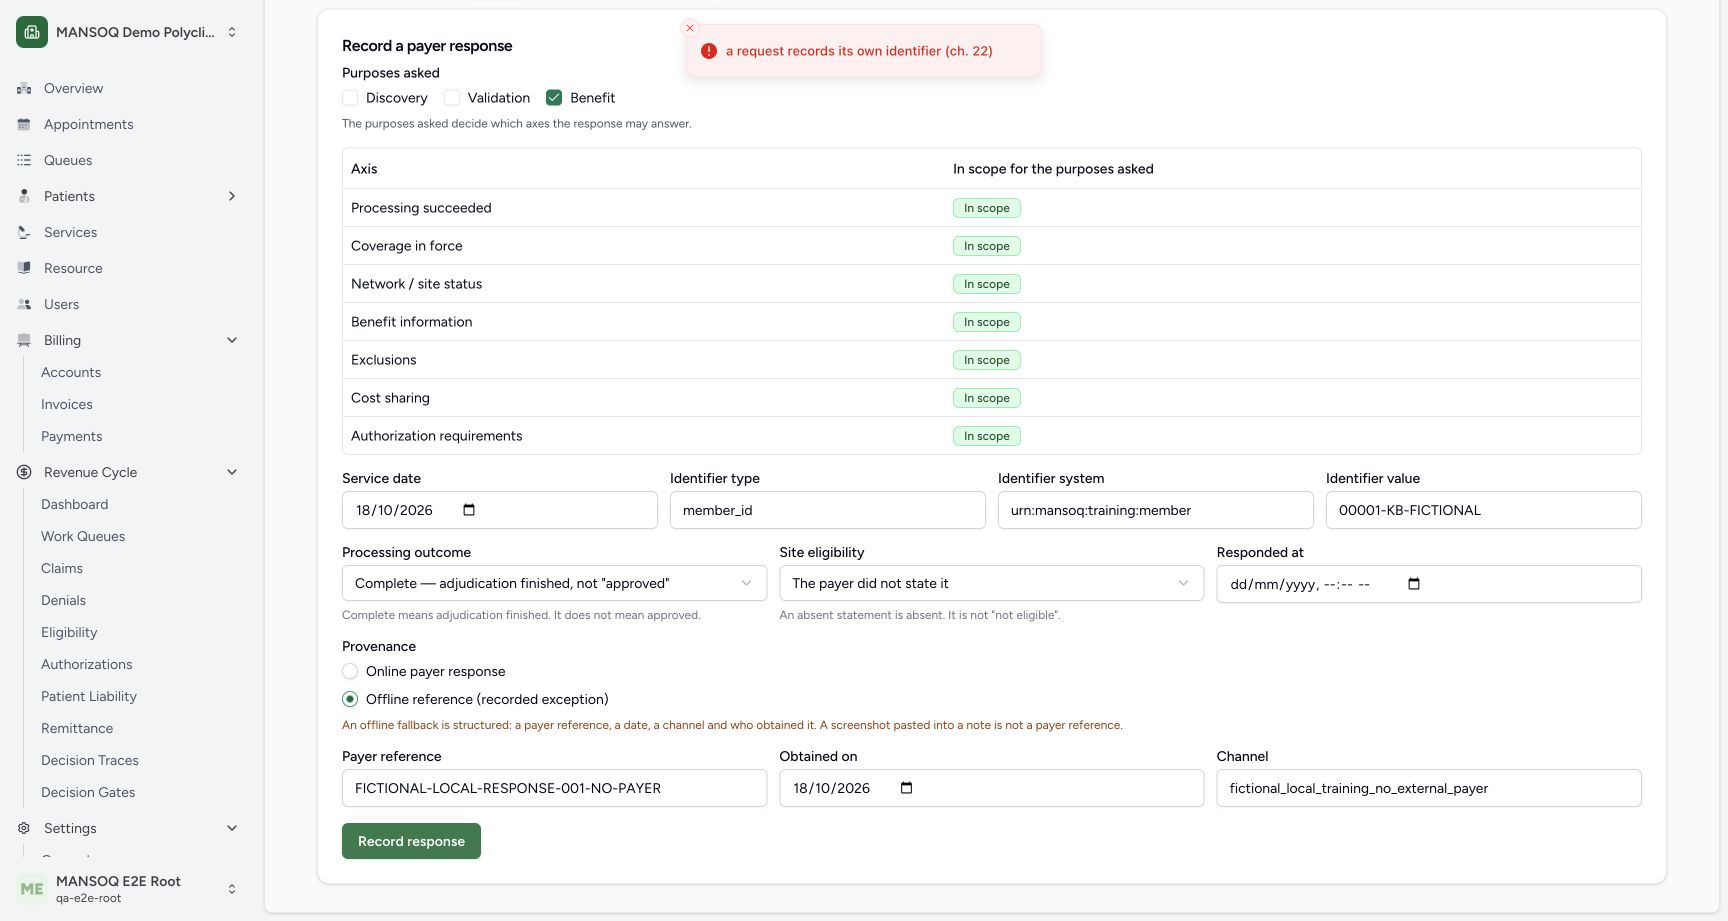
Task: Click the Appointments calendar icon
Action: (24, 124)
